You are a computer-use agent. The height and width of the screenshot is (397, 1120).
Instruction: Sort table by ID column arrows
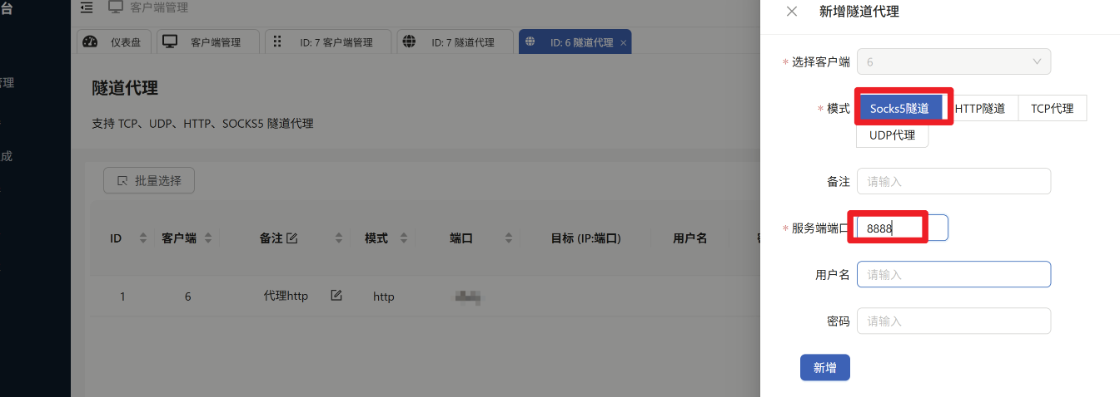[x=143, y=238]
